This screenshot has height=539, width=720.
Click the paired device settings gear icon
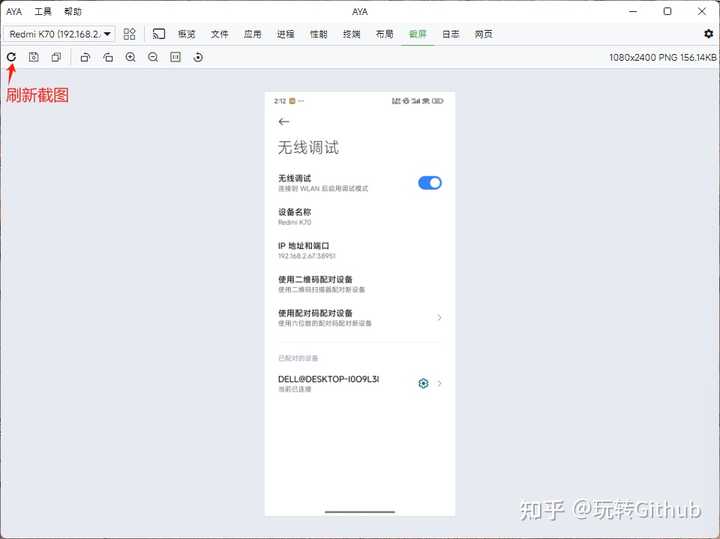click(x=423, y=384)
